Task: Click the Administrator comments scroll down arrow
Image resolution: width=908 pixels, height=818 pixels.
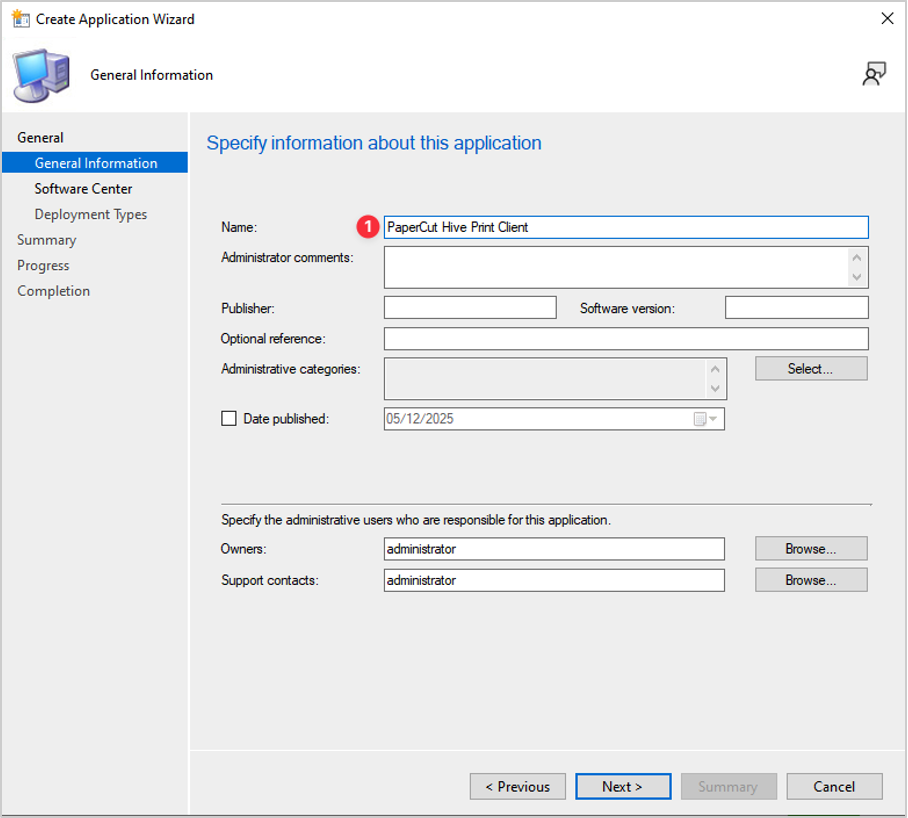Action: (857, 277)
